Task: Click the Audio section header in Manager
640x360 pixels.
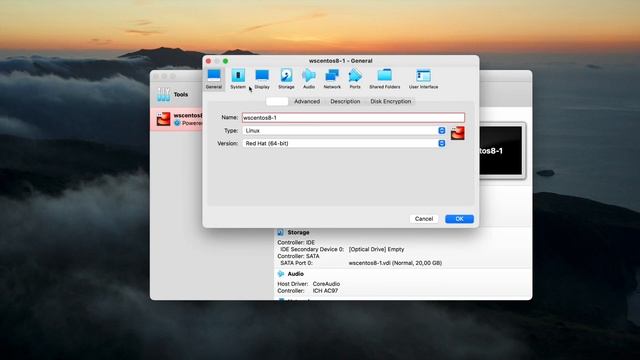Action: 296,274
